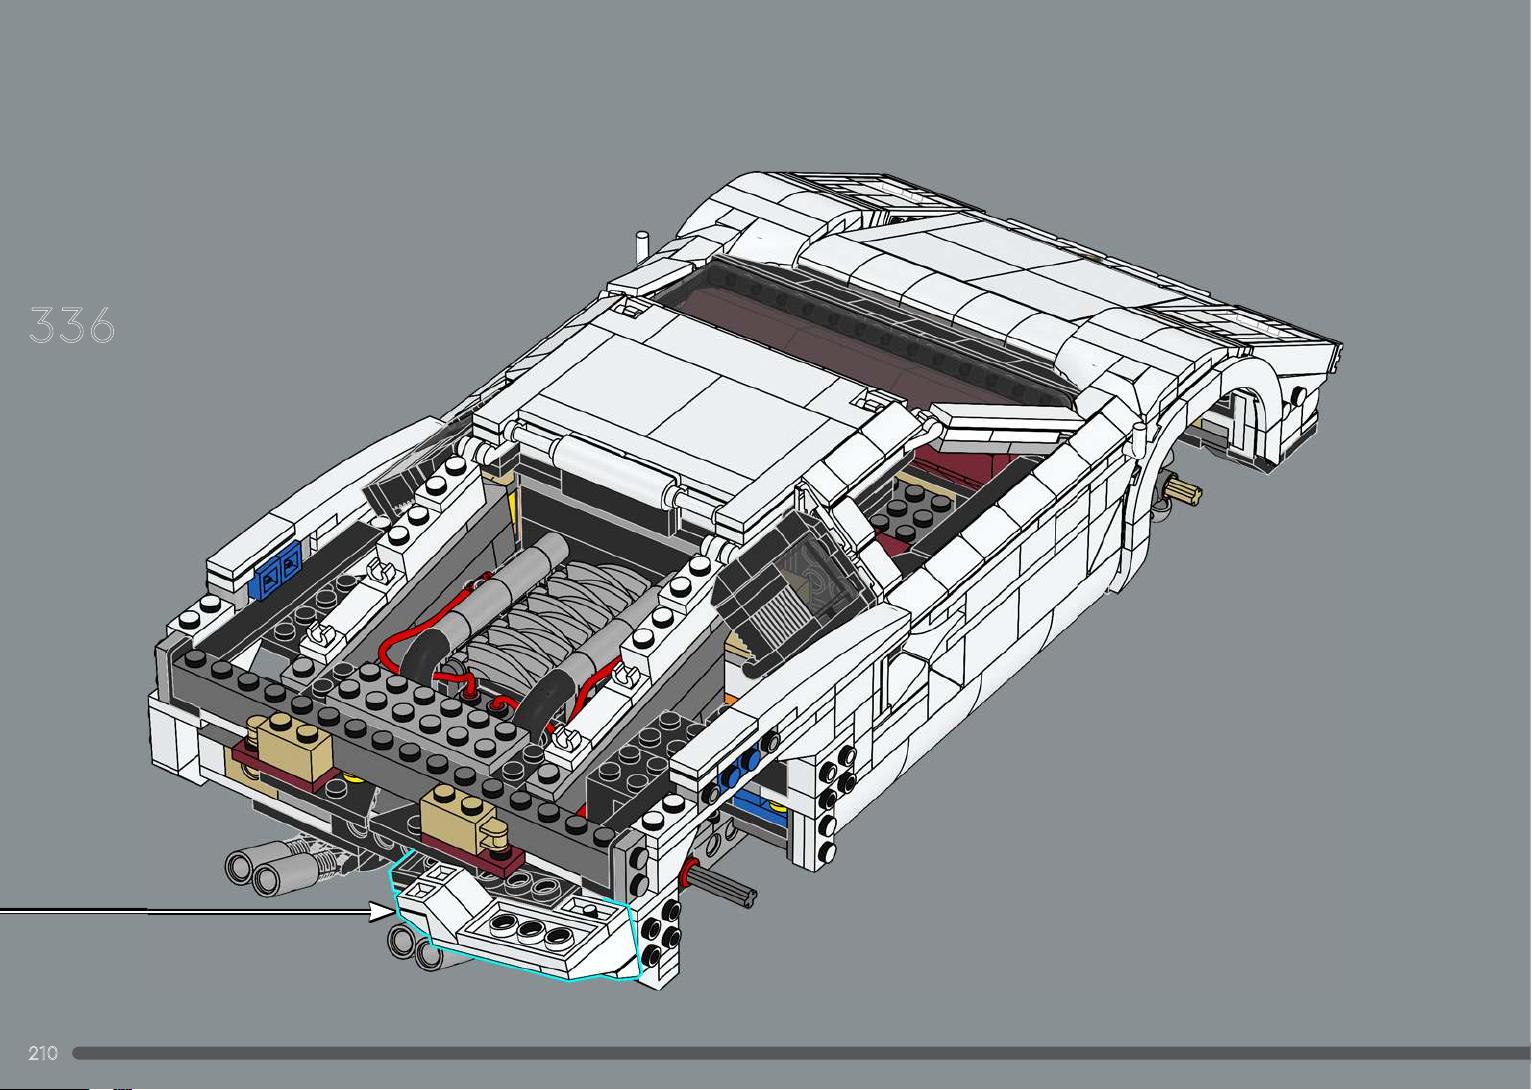
Task: Click the page progress bar at the bottom
Action: [802, 1053]
